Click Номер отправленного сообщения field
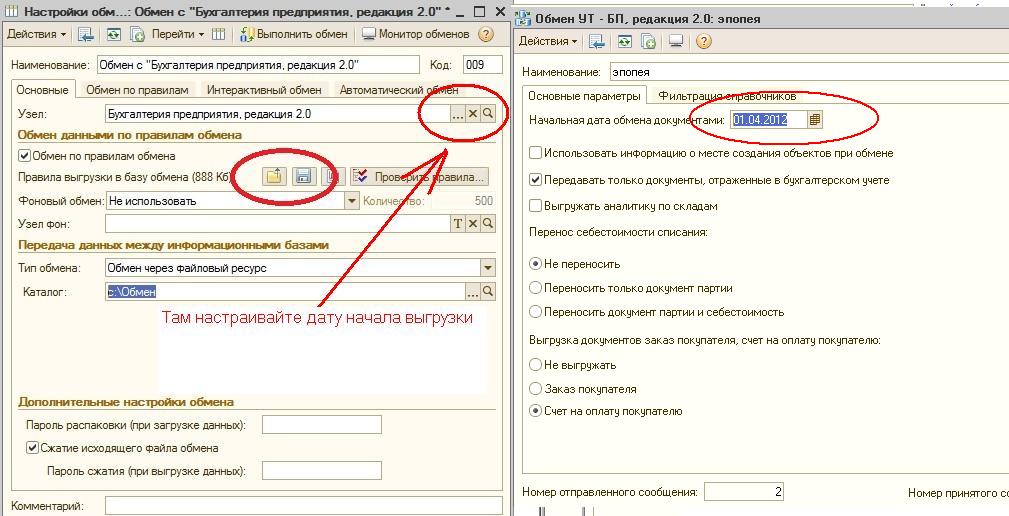Image resolution: width=1009 pixels, height=516 pixels. [x=745, y=492]
